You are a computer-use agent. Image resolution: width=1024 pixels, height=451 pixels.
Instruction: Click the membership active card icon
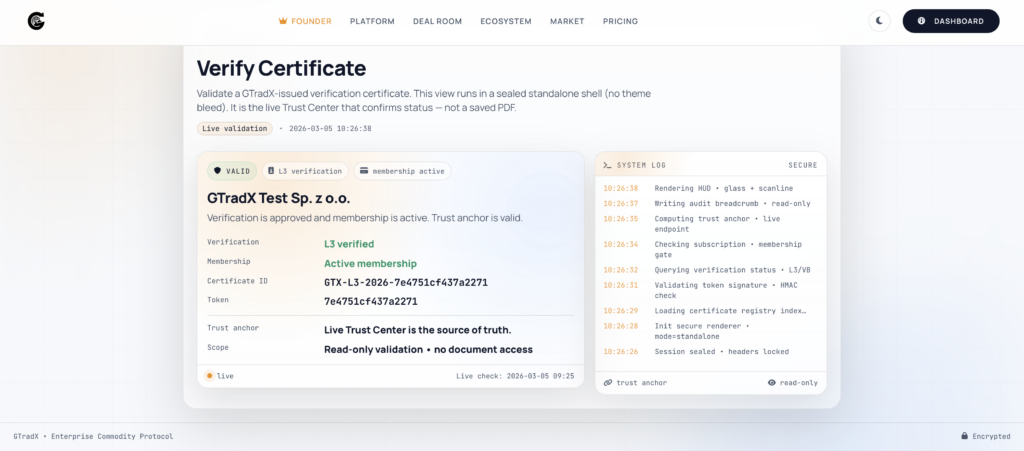click(363, 171)
